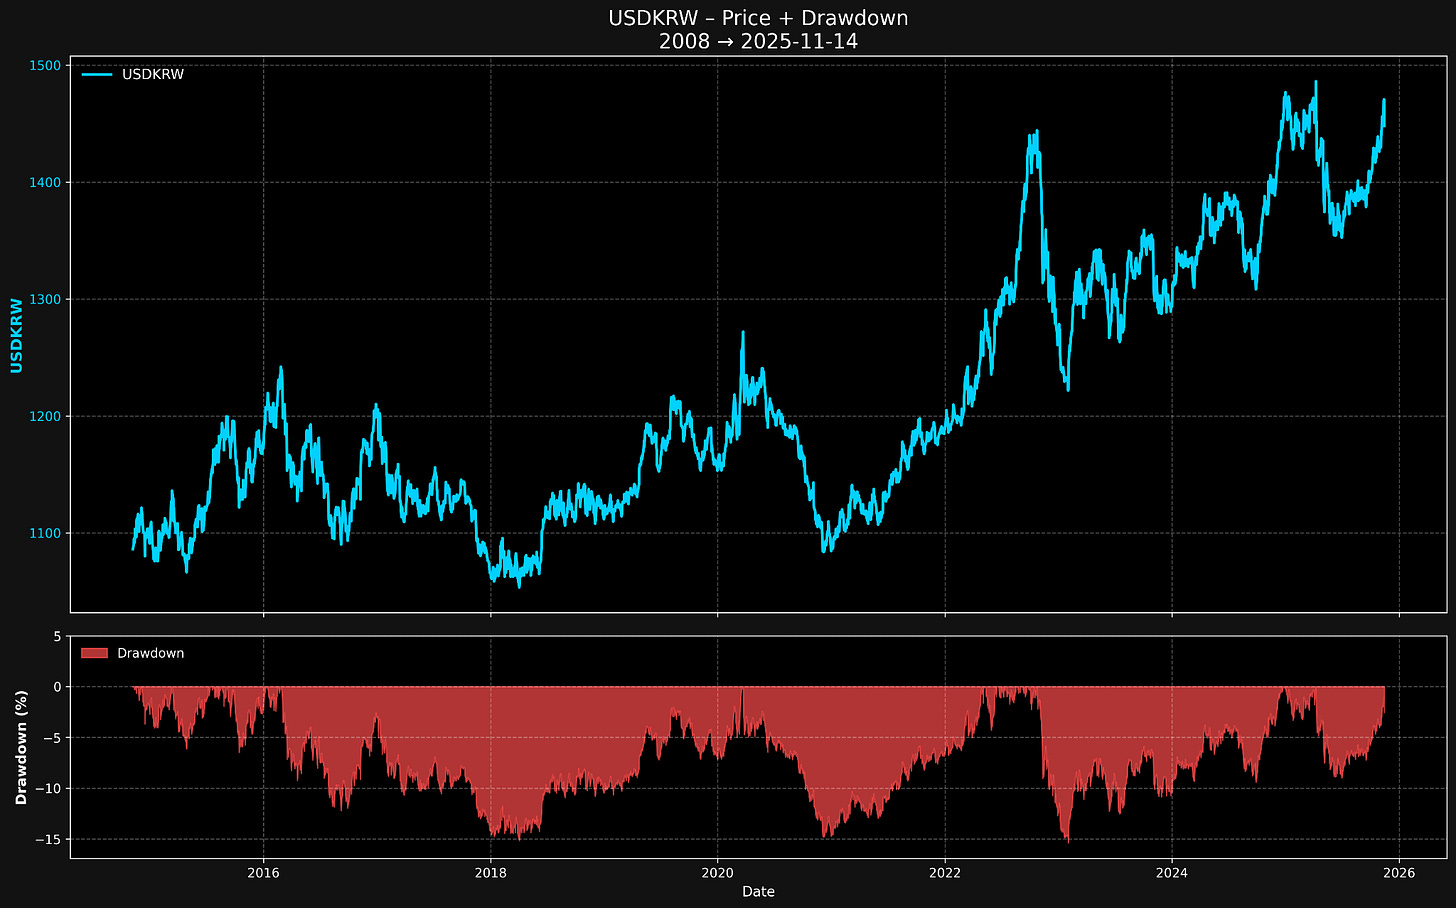Click the 2024 date axis label

pyautogui.click(x=1172, y=872)
